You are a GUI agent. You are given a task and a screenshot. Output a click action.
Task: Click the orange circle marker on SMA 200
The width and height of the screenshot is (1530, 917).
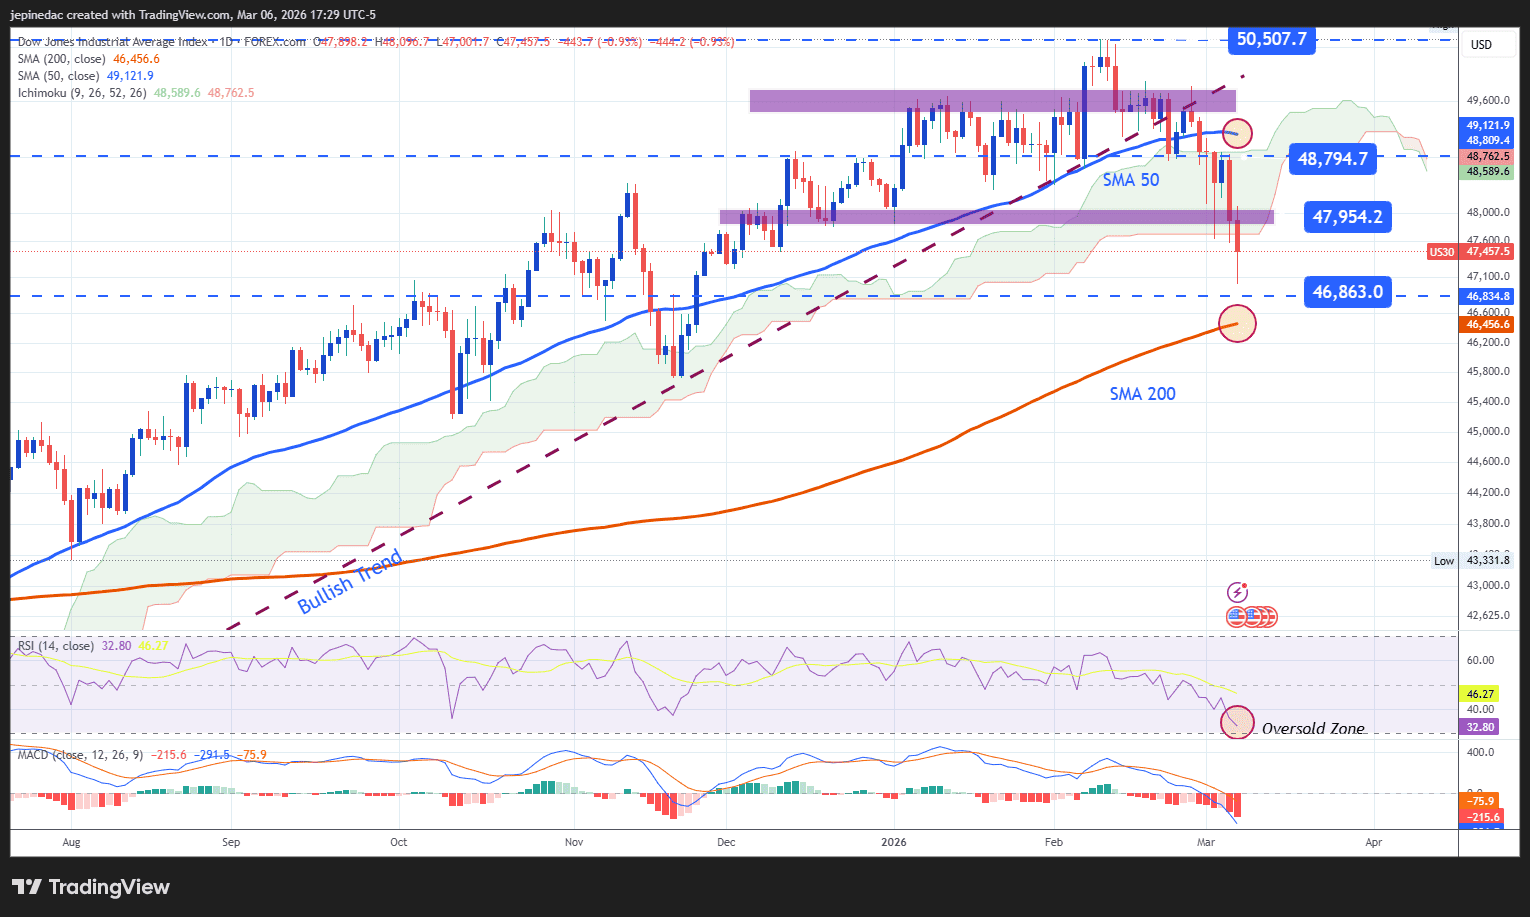click(x=1237, y=324)
